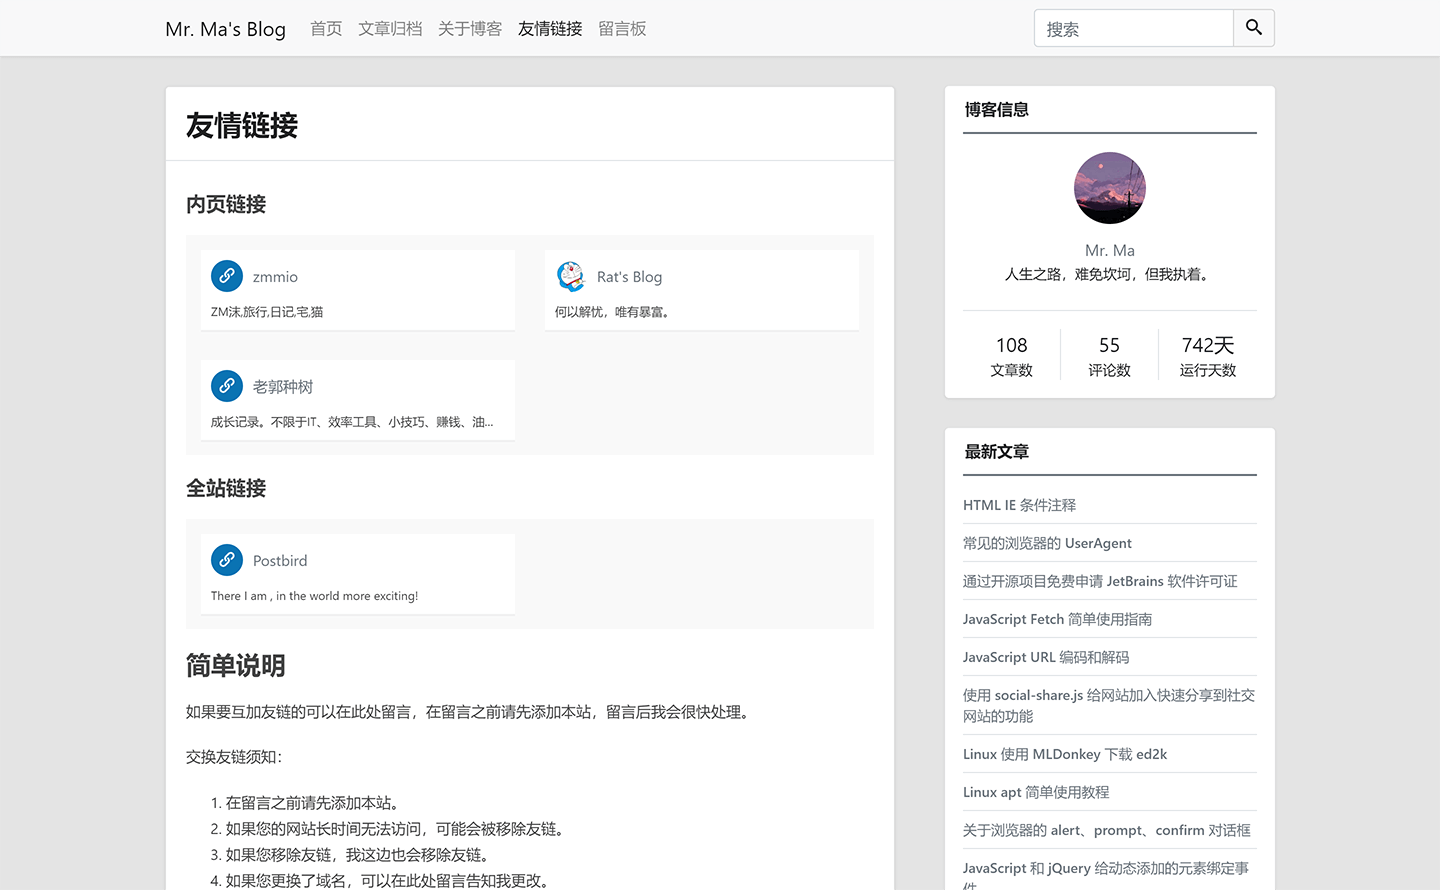Click the 55 评论数 counter

(1109, 355)
